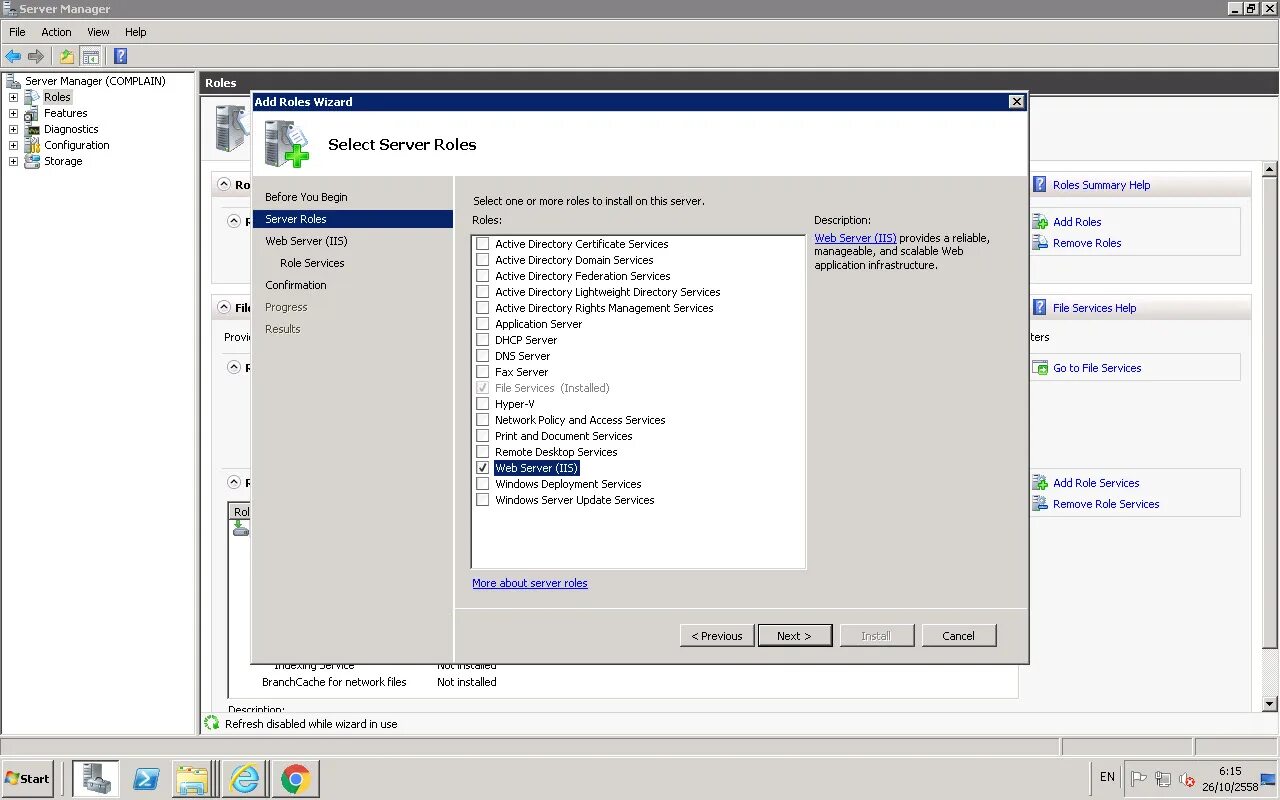The height and width of the screenshot is (800, 1280).
Task: Click the main pane scrollbar up arrow
Action: pos(1270,169)
